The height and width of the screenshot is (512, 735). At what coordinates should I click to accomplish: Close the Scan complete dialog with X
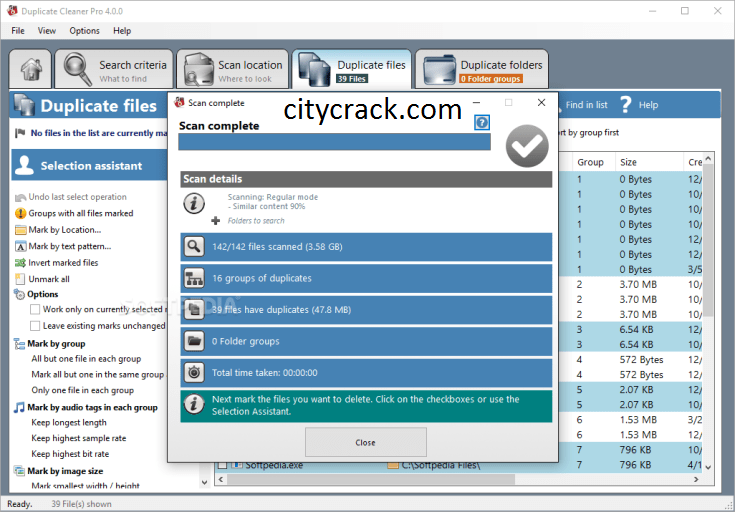pyautogui.click(x=541, y=103)
